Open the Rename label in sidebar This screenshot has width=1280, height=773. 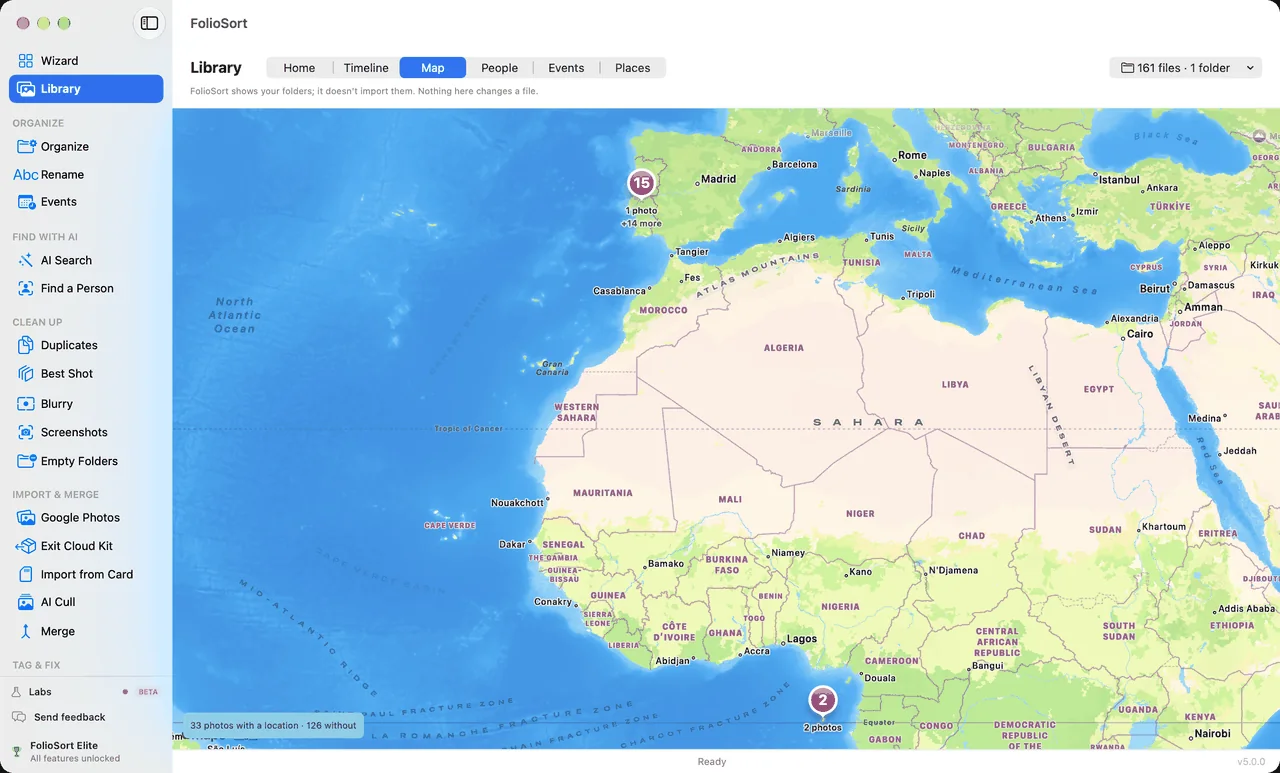(x=62, y=175)
